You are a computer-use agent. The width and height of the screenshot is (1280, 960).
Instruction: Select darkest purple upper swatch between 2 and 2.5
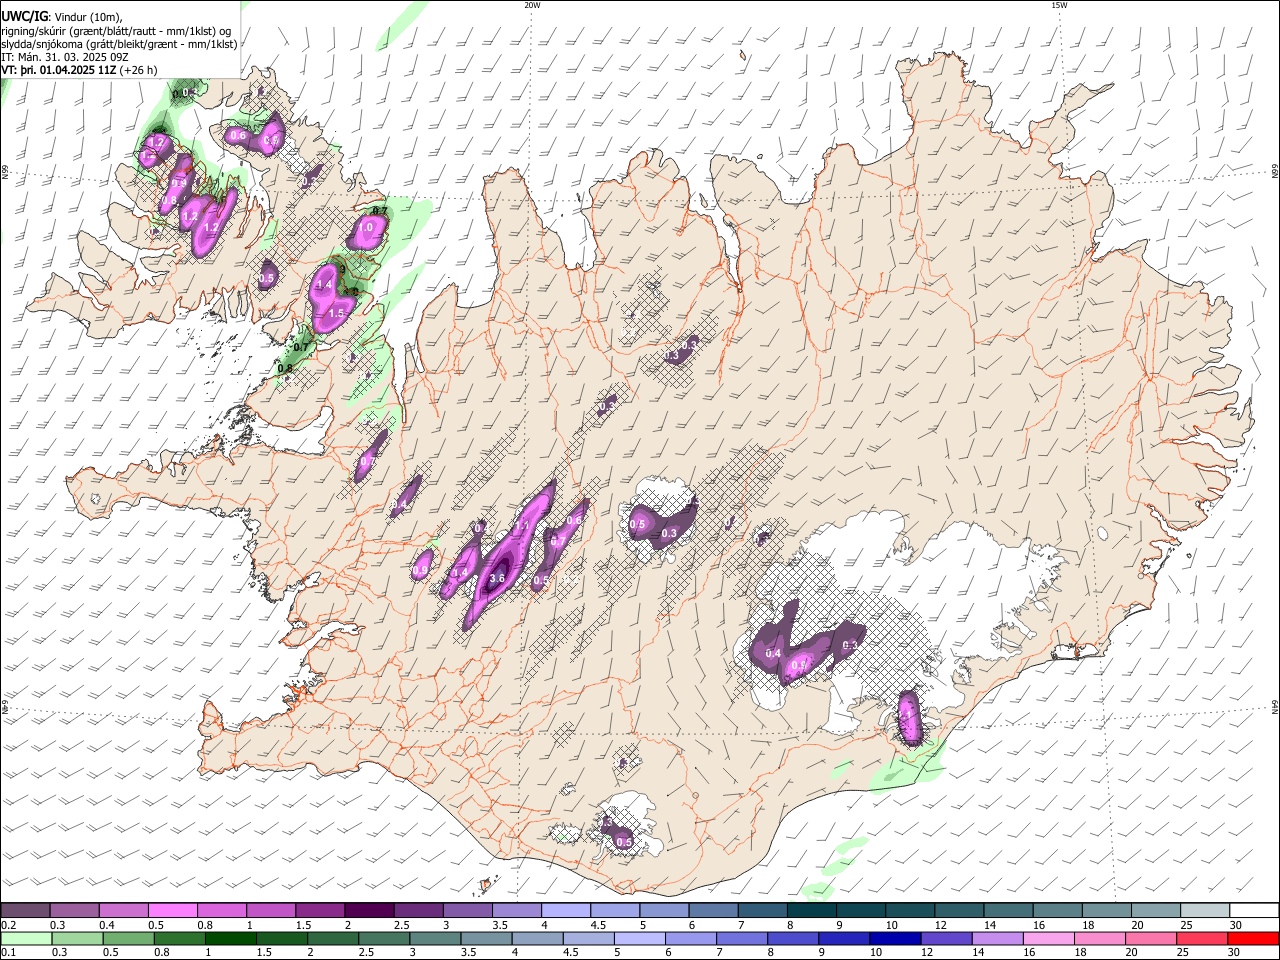pyautogui.click(x=369, y=910)
